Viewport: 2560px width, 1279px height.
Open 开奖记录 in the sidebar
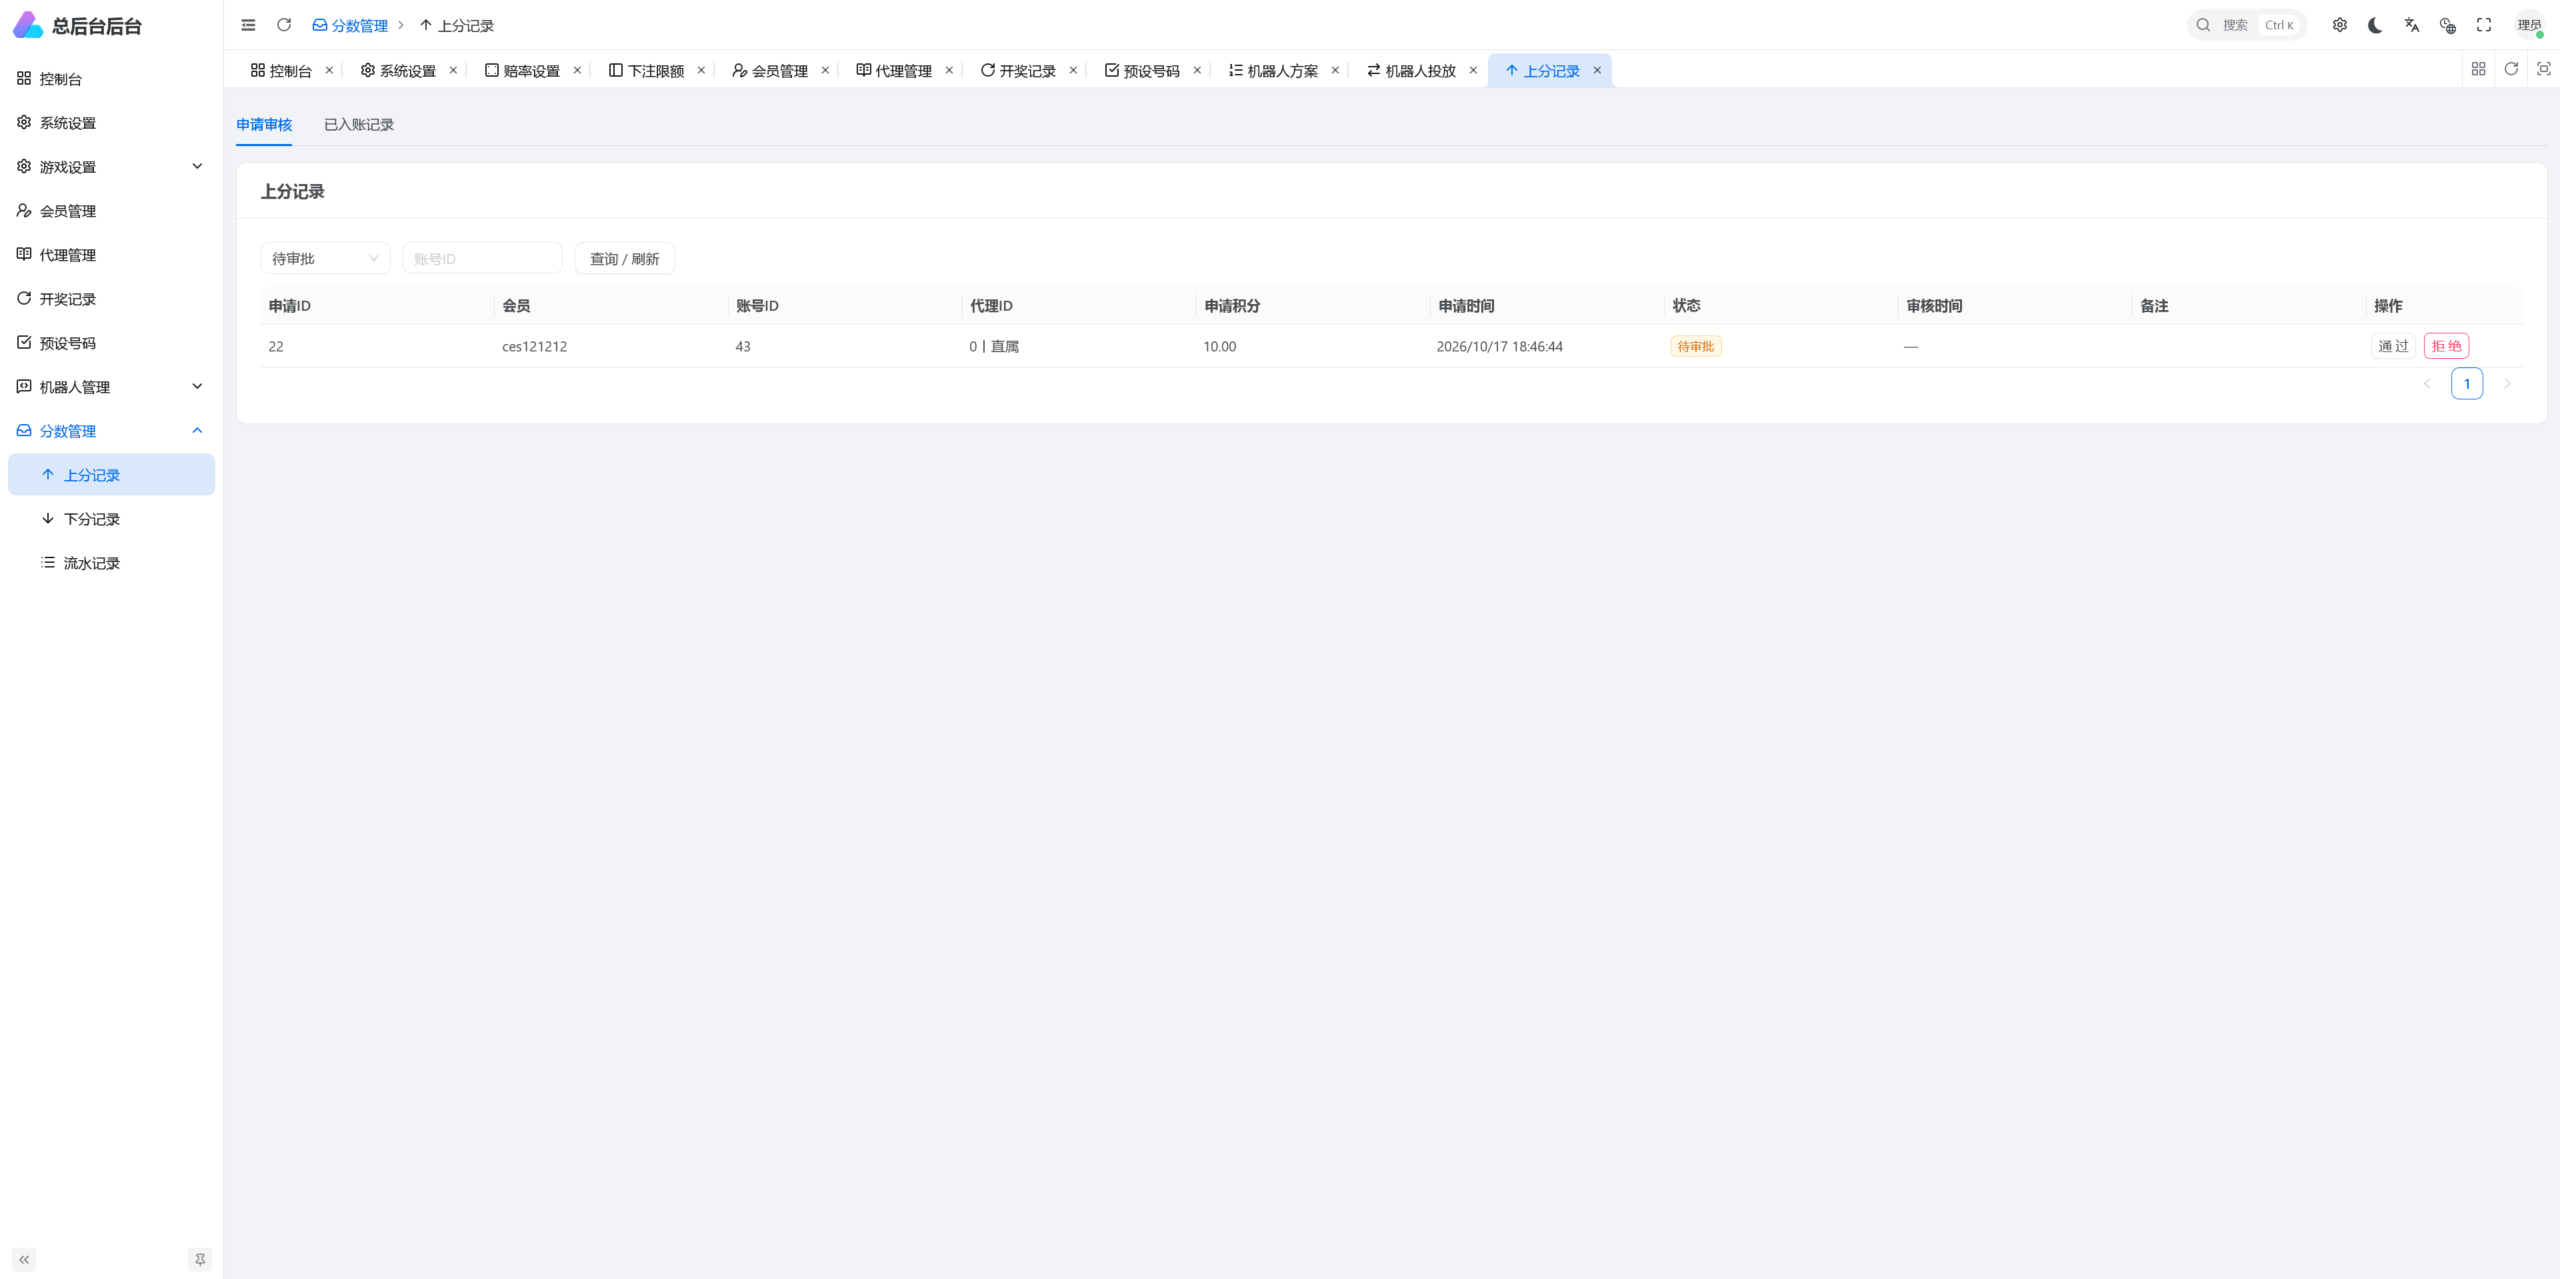[x=111, y=299]
